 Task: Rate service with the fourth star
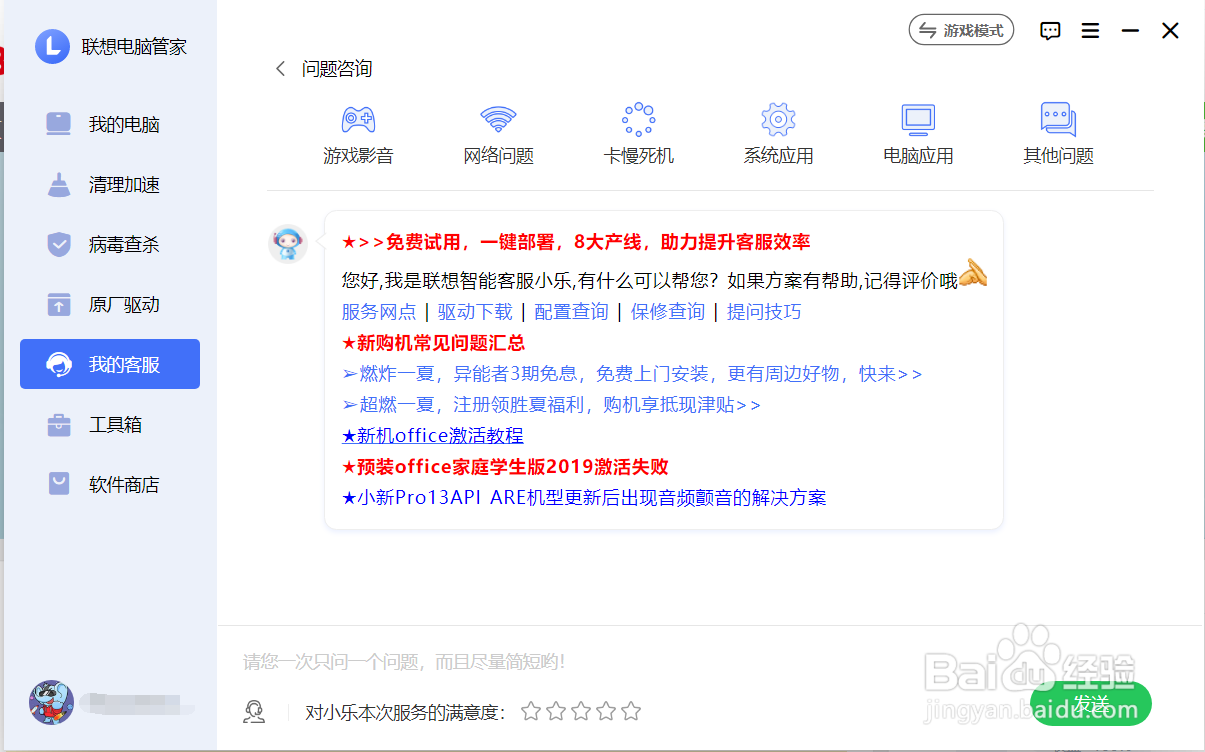click(x=606, y=711)
